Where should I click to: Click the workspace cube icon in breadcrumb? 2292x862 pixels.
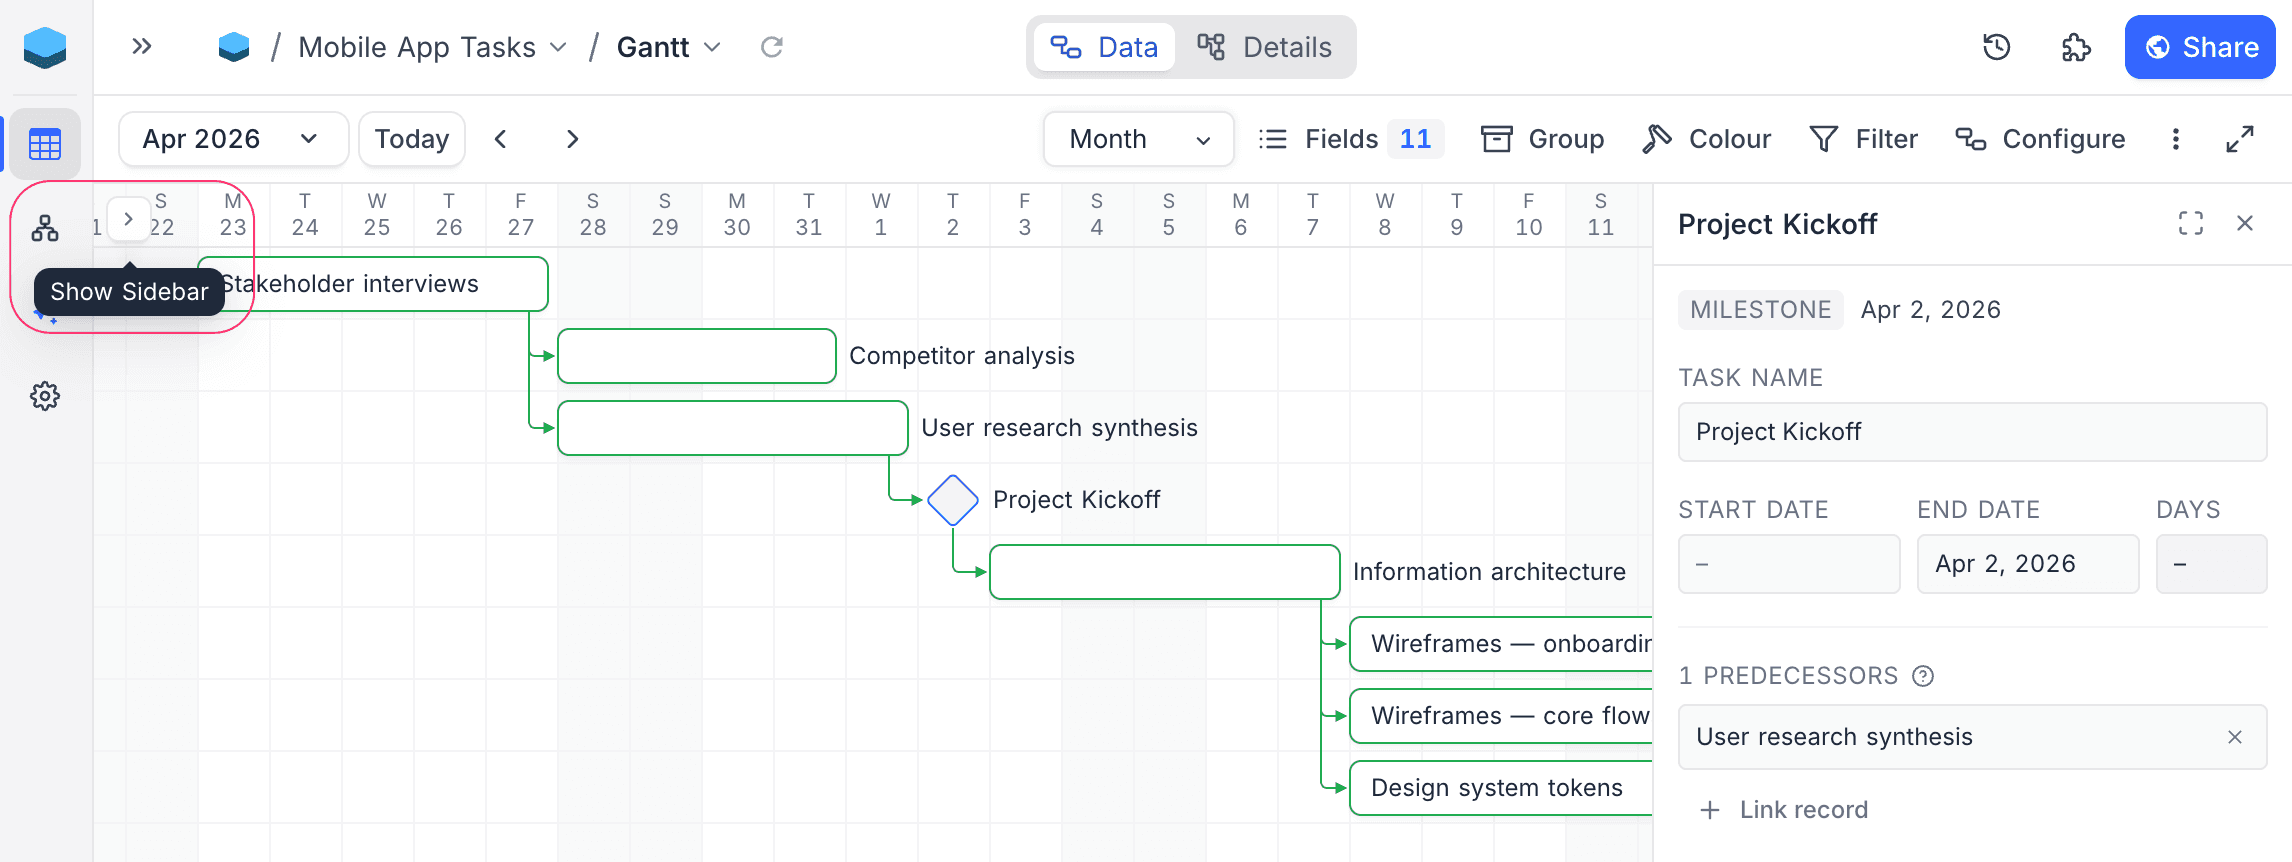click(x=234, y=47)
